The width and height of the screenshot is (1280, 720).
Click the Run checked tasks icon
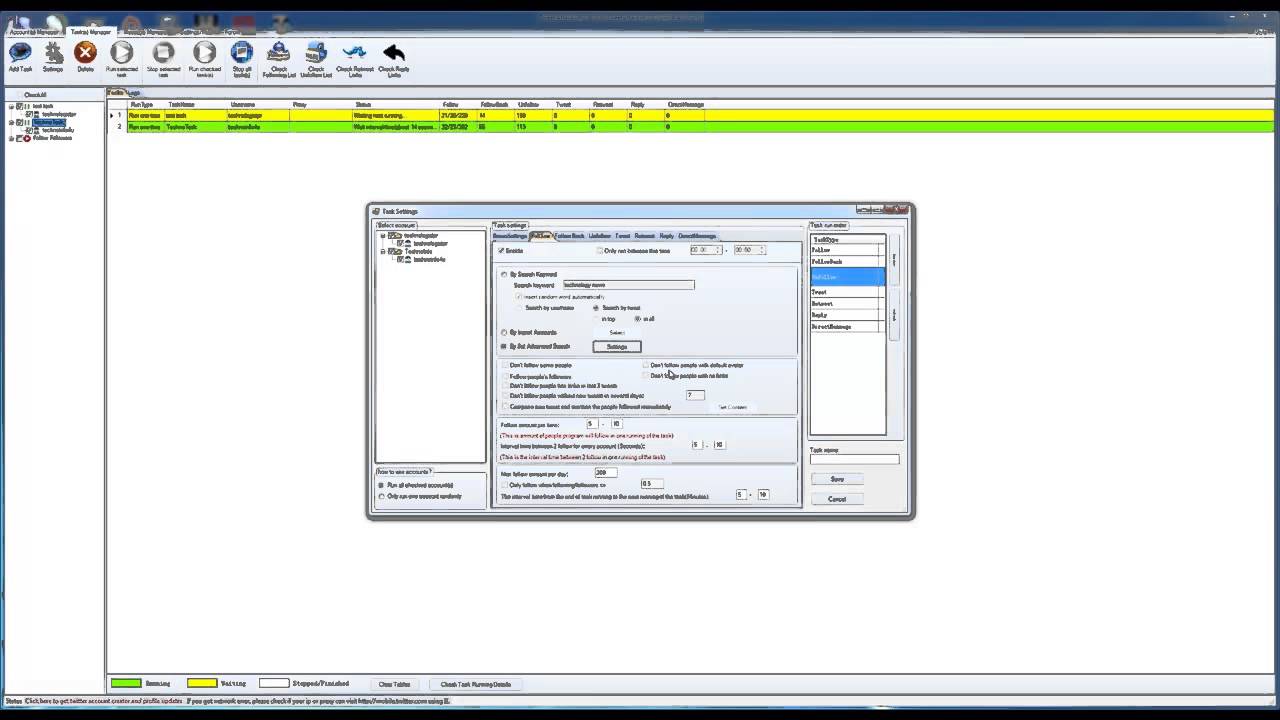coord(204,54)
